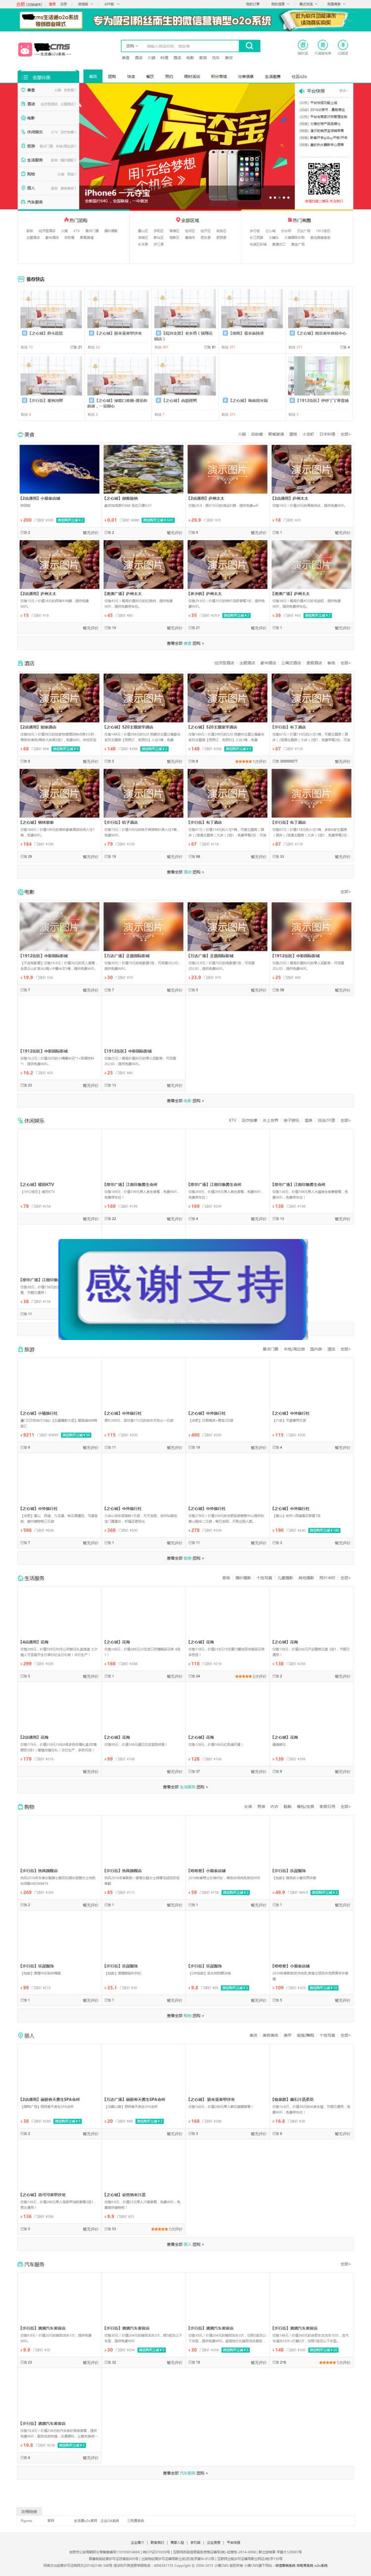
Task: Click the 休闲娱乐 section heading icon
Action: point(21,1120)
